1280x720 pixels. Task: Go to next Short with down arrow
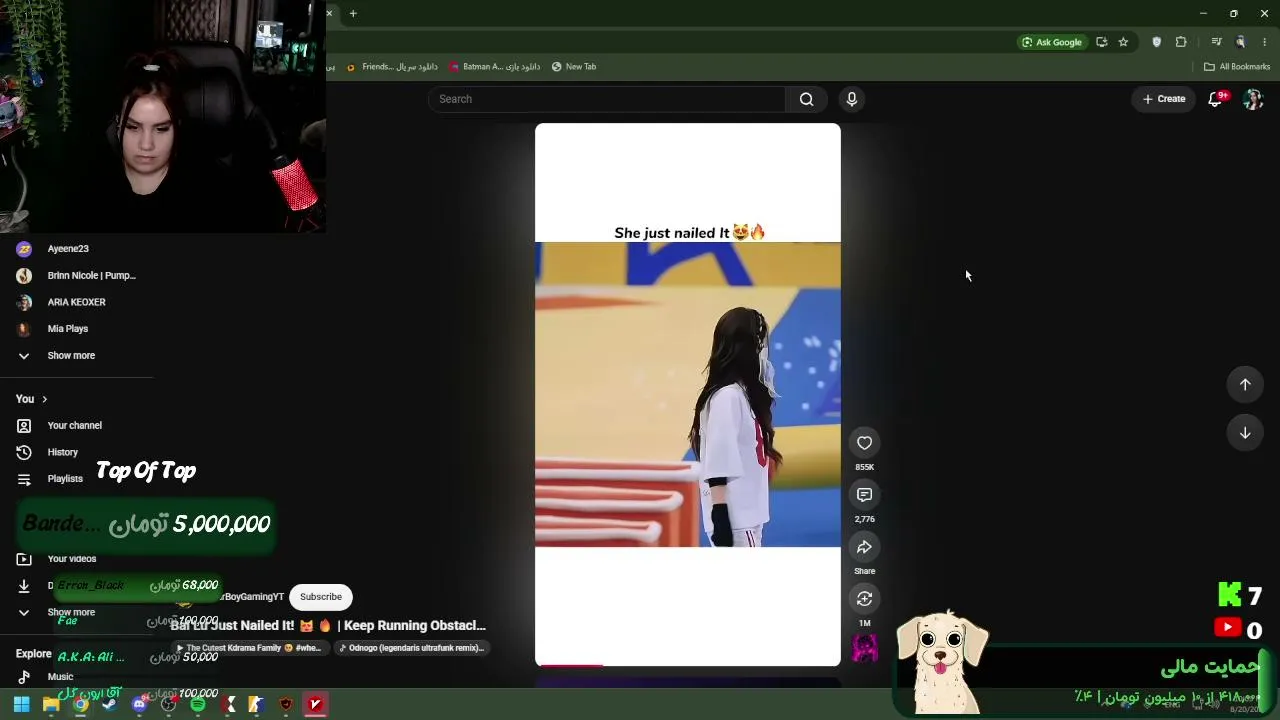[1245, 433]
